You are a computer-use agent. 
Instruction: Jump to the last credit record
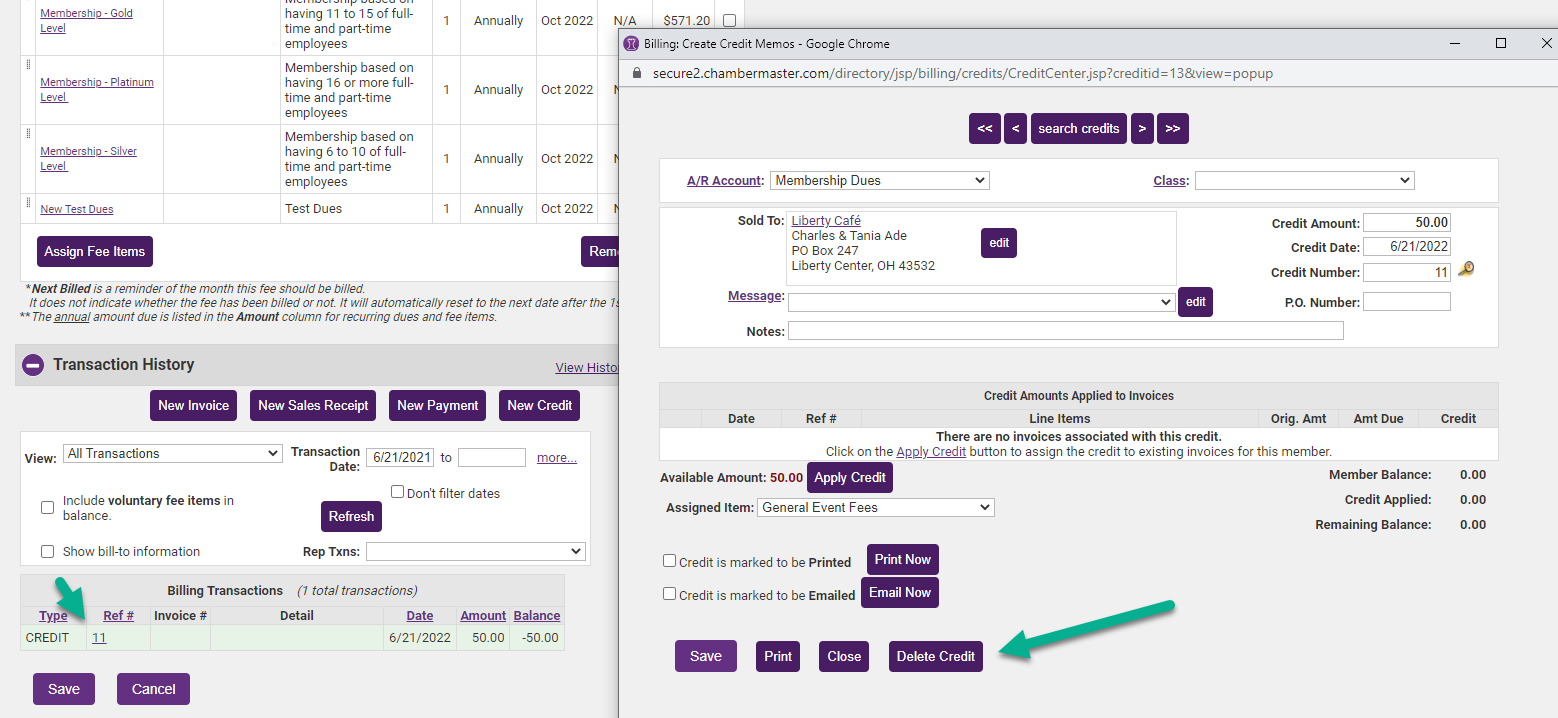point(1173,129)
